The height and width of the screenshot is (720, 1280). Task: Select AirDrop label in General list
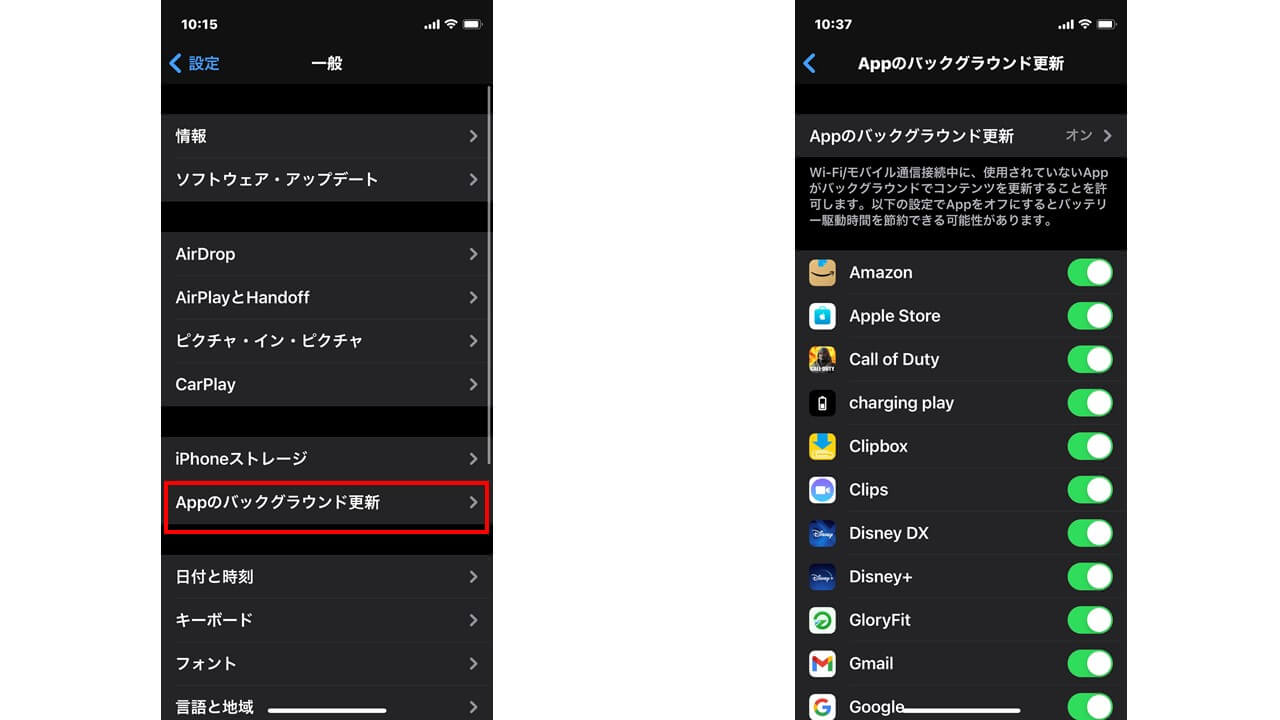[205, 254]
